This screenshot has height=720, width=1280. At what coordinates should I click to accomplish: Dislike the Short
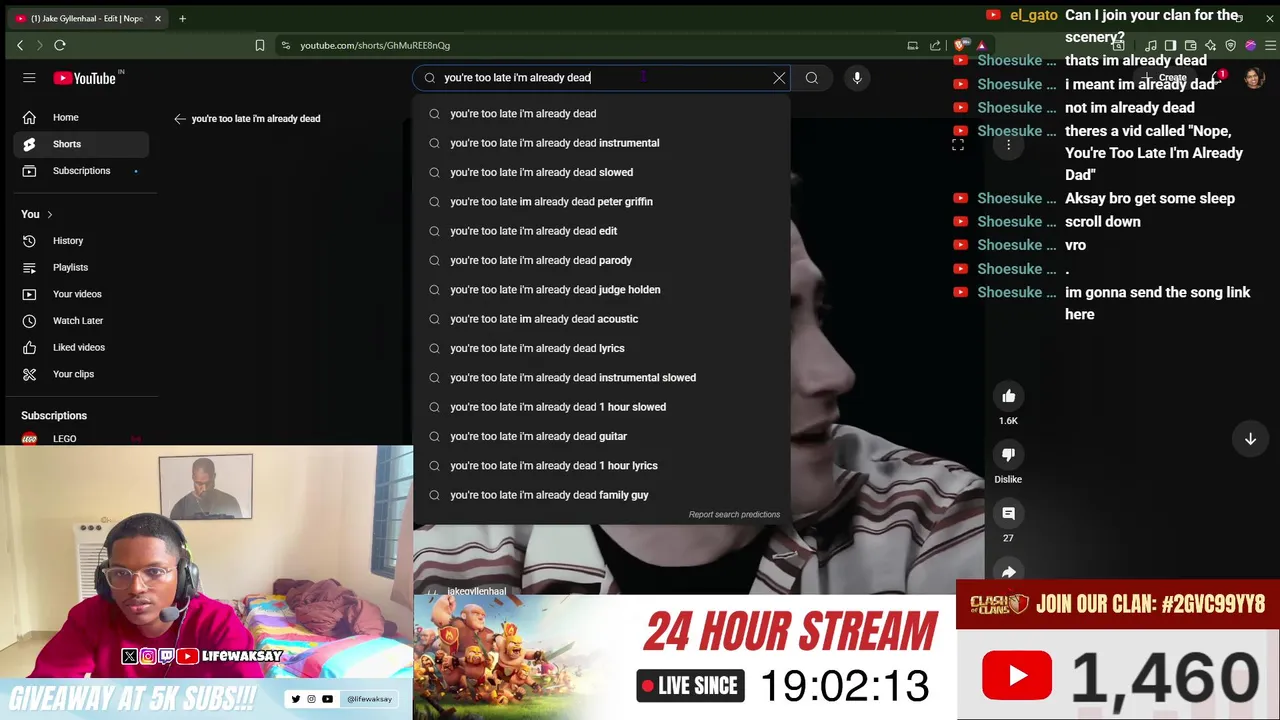[1008, 454]
